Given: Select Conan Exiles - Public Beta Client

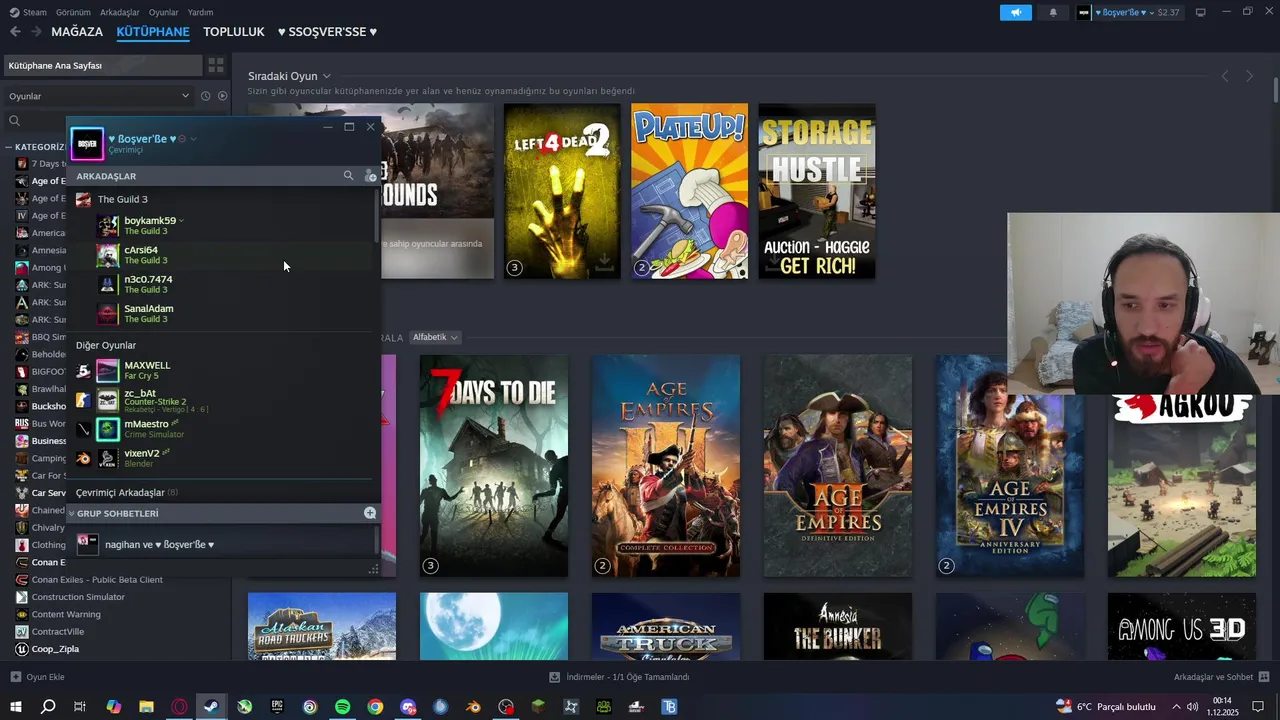Looking at the screenshot, I should tap(97, 580).
